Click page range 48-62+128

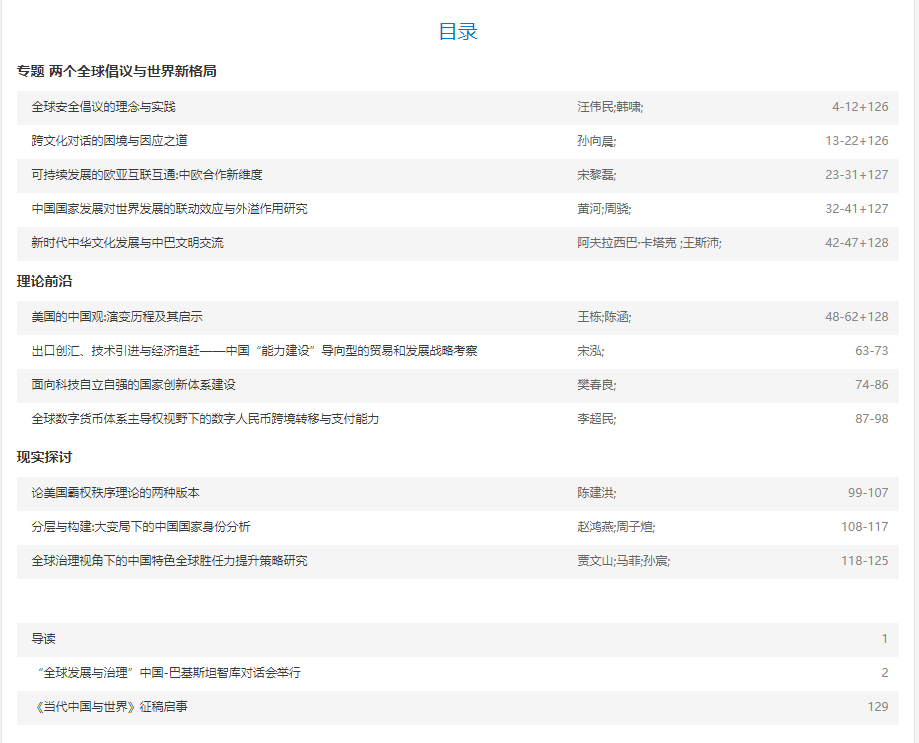pos(856,317)
